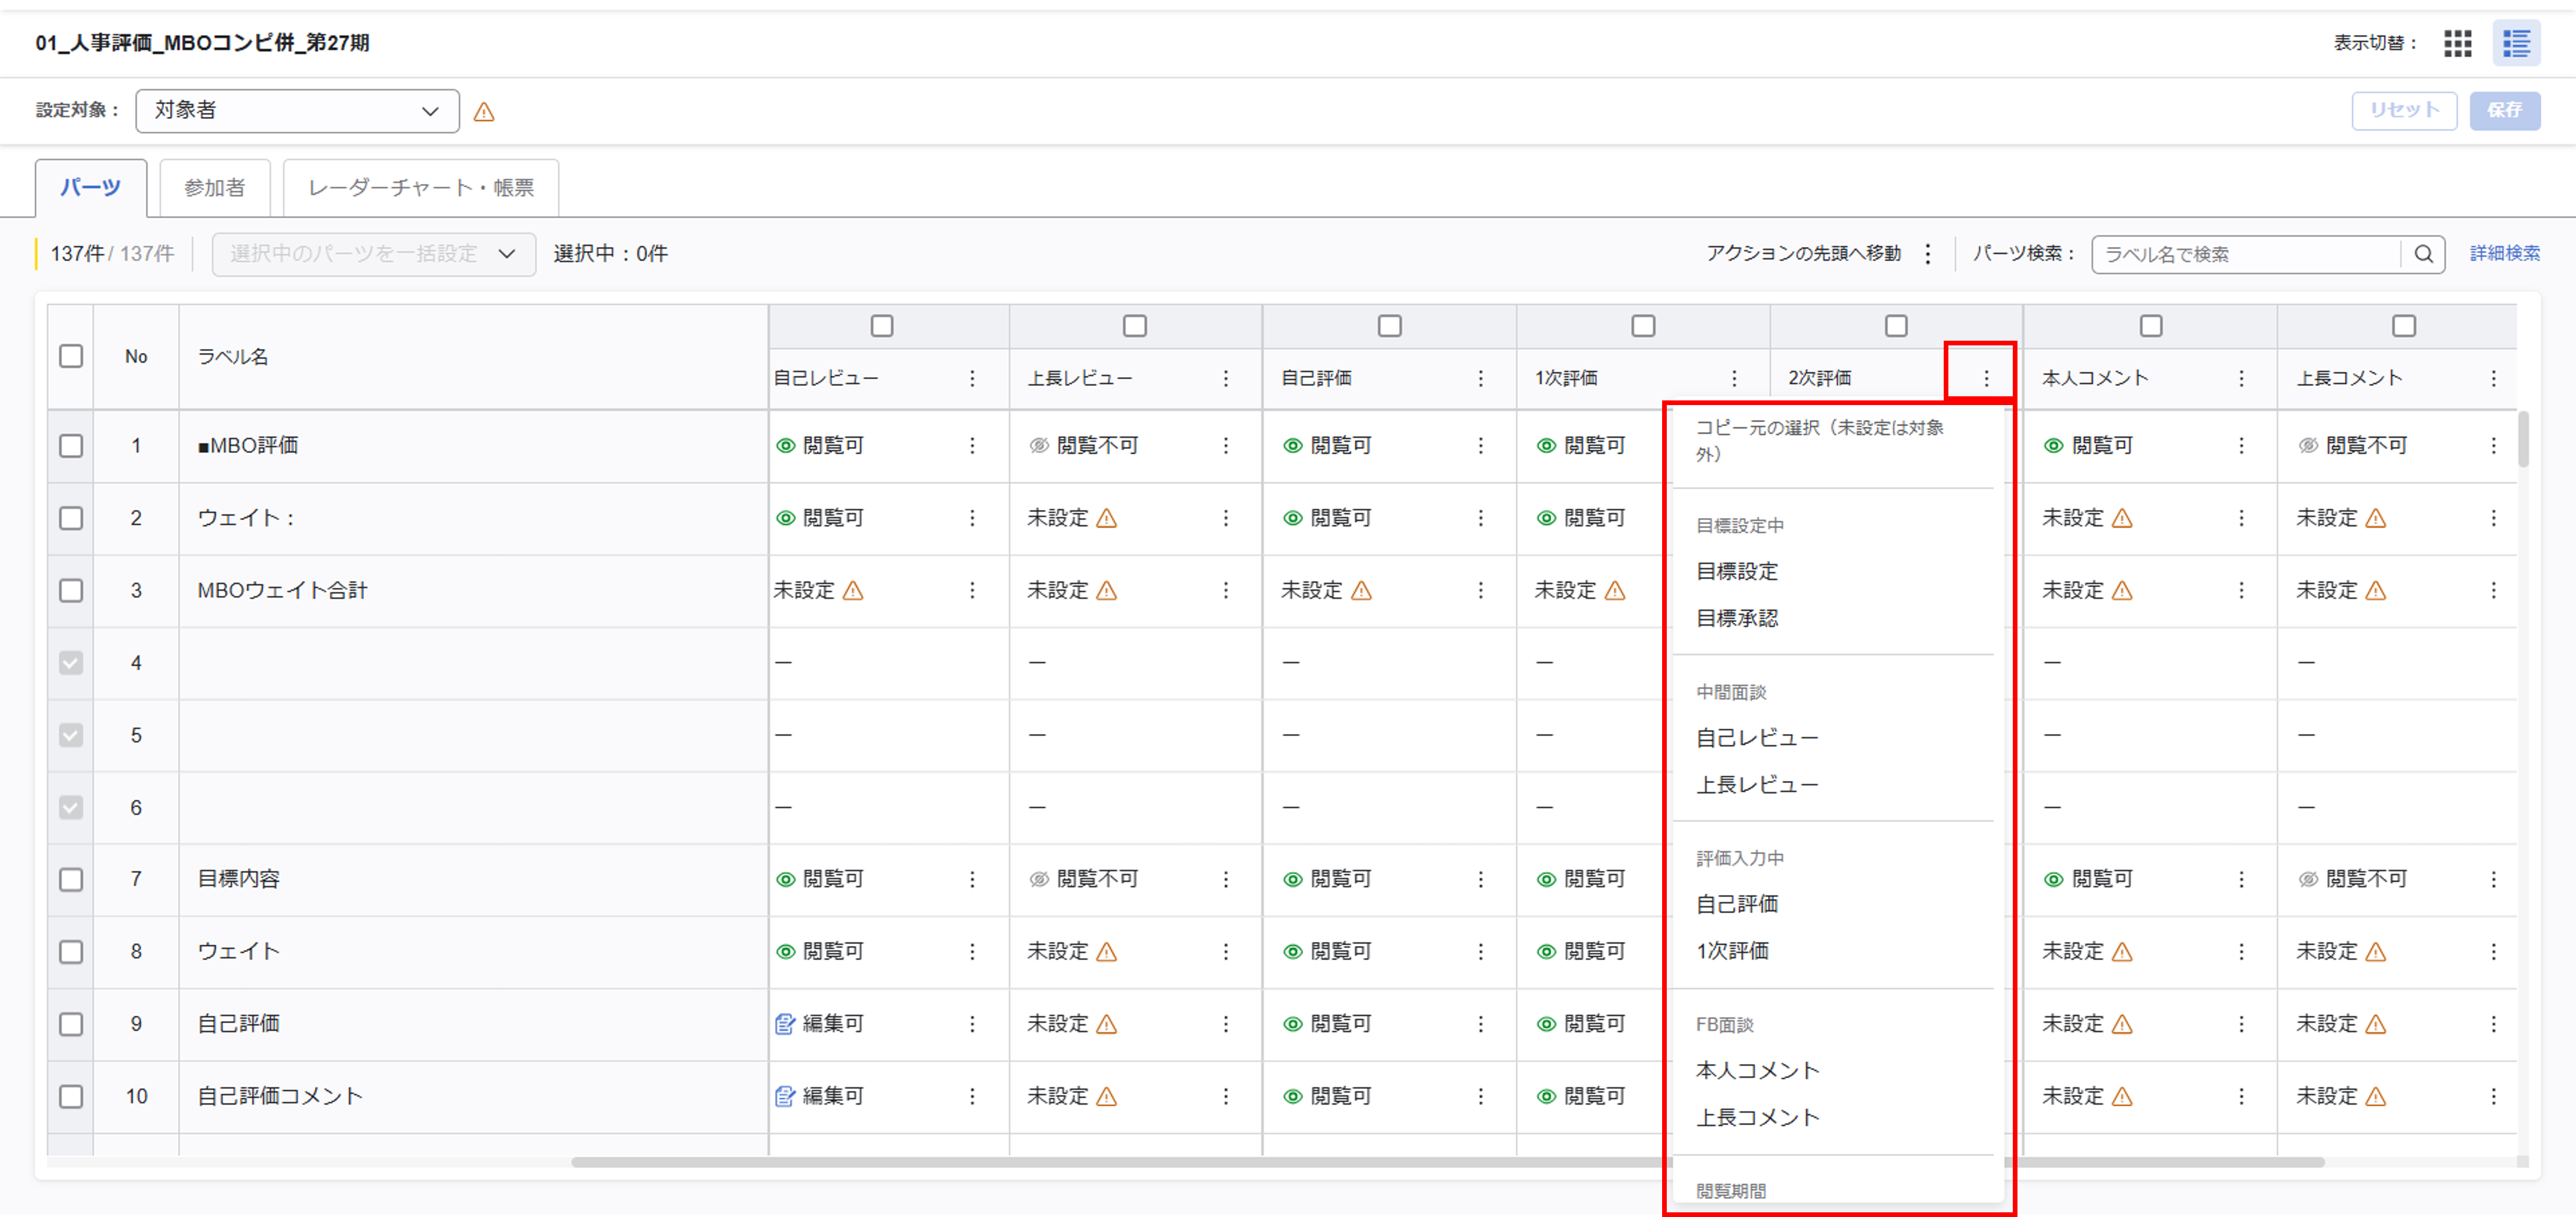This screenshot has height=1217, width=2576.
Task: Switch to the 参加者 tab
Action: [214, 188]
